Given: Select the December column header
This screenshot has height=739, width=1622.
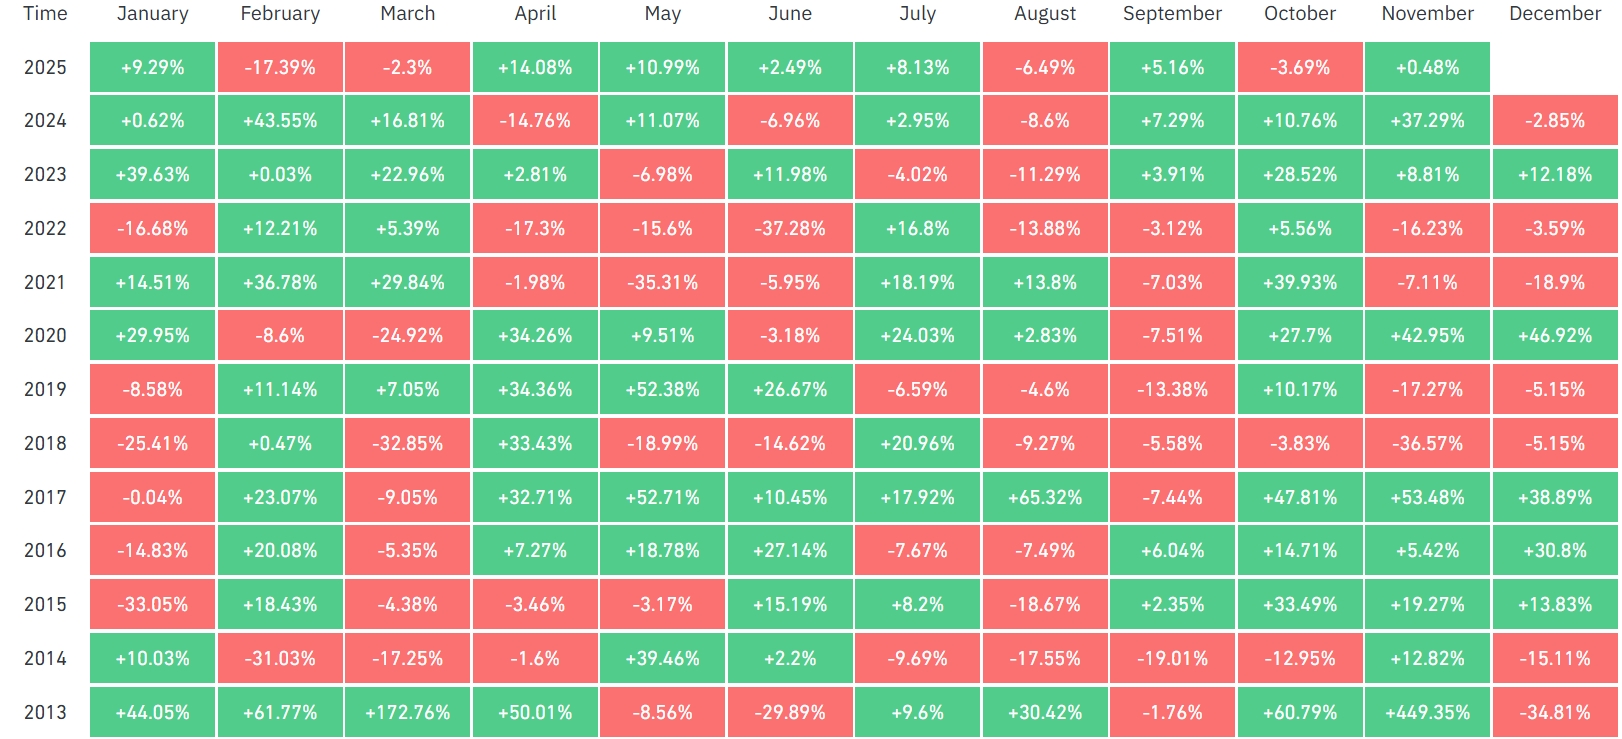Looking at the screenshot, I should pyautogui.click(x=1555, y=14).
